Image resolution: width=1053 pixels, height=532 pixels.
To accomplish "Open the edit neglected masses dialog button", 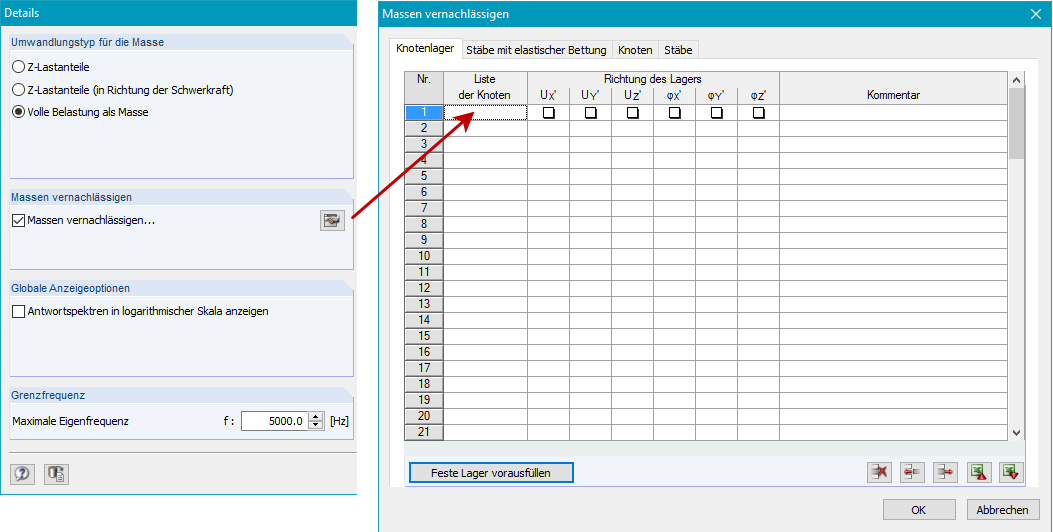I will pyautogui.click(x=332, y=220).
